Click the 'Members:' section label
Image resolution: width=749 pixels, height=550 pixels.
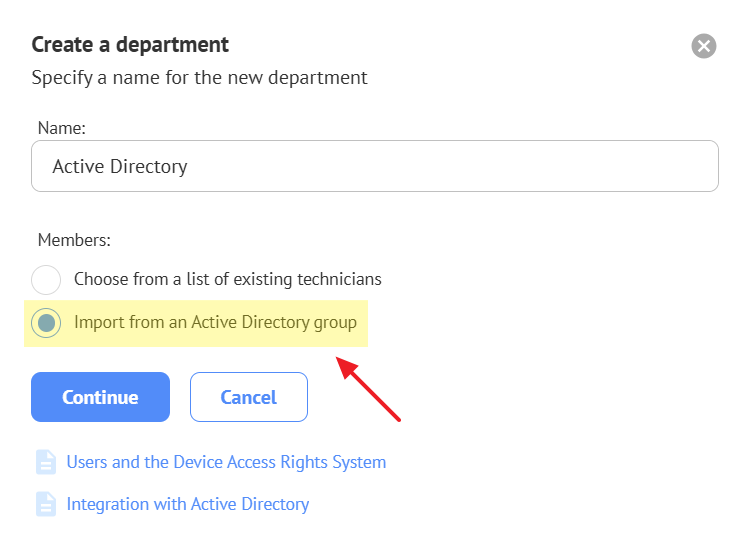tap(74, 240)
